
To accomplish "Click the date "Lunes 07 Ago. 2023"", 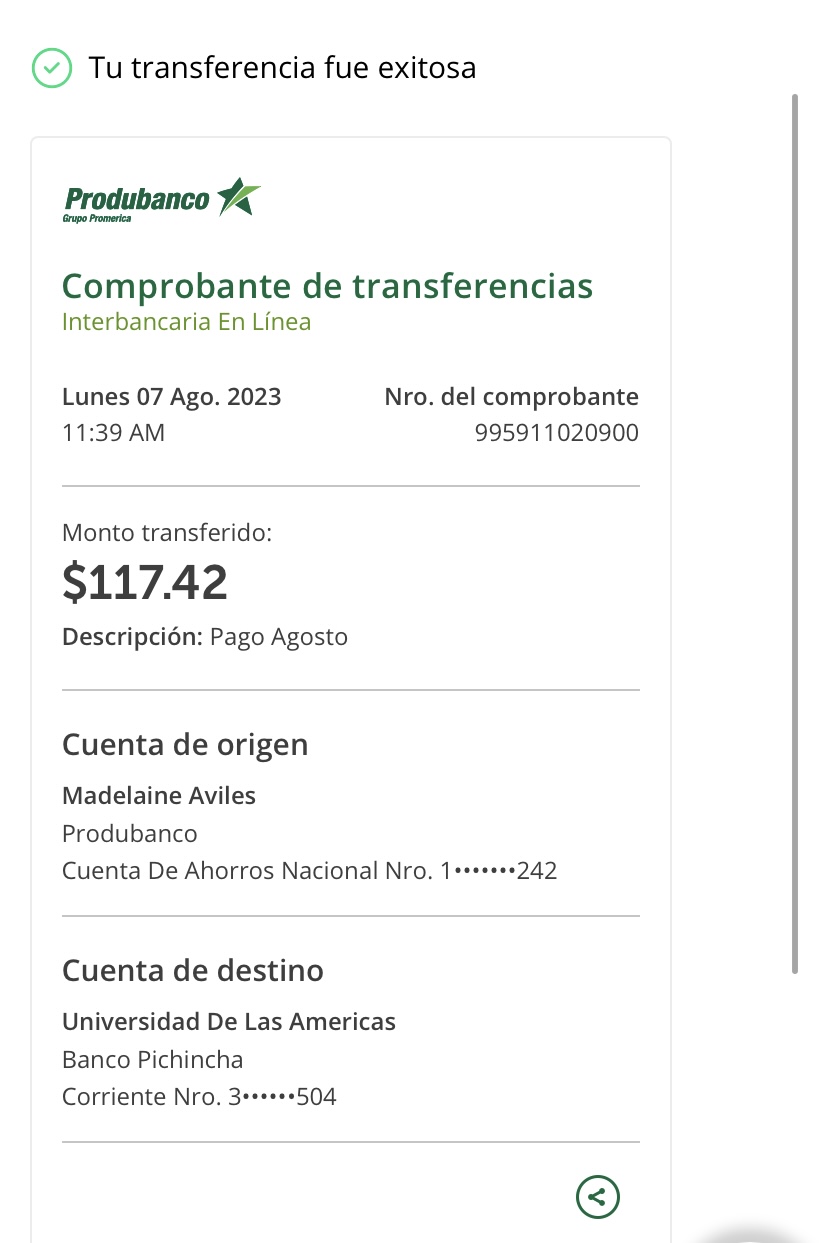I will click(171, 397).
